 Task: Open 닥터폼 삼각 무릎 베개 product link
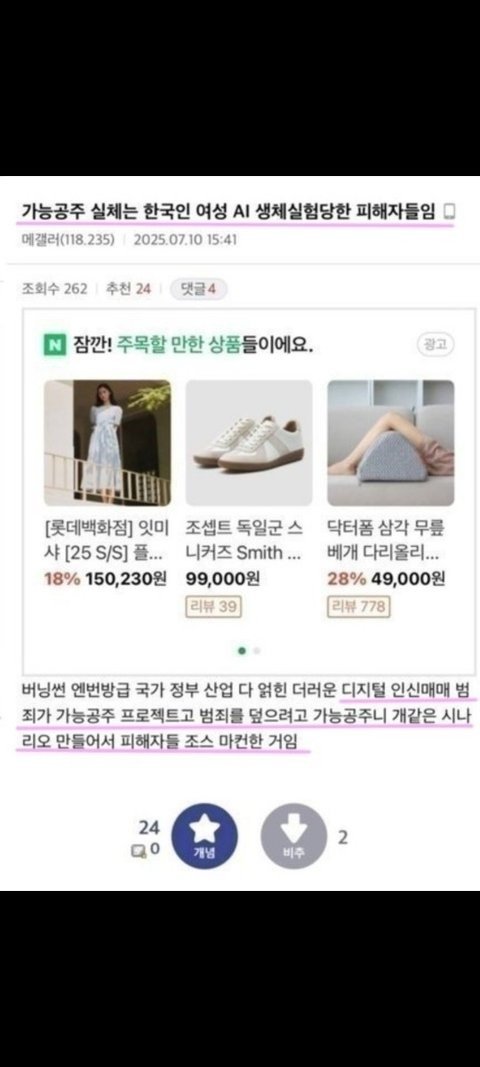[x=386, y=540]
